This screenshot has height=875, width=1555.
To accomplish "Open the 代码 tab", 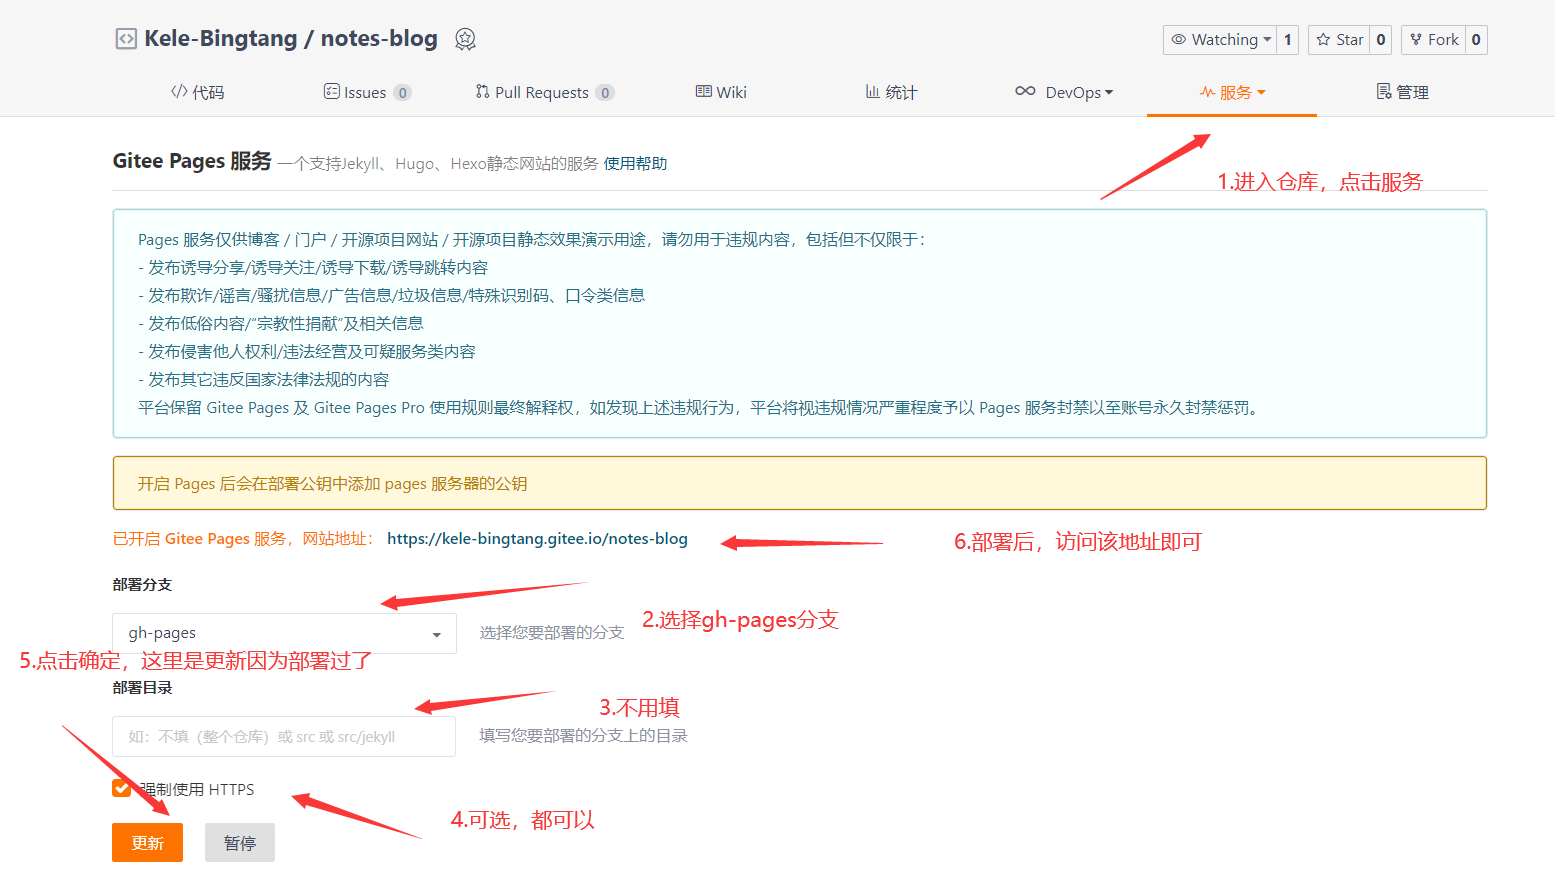I will point(197,92).
